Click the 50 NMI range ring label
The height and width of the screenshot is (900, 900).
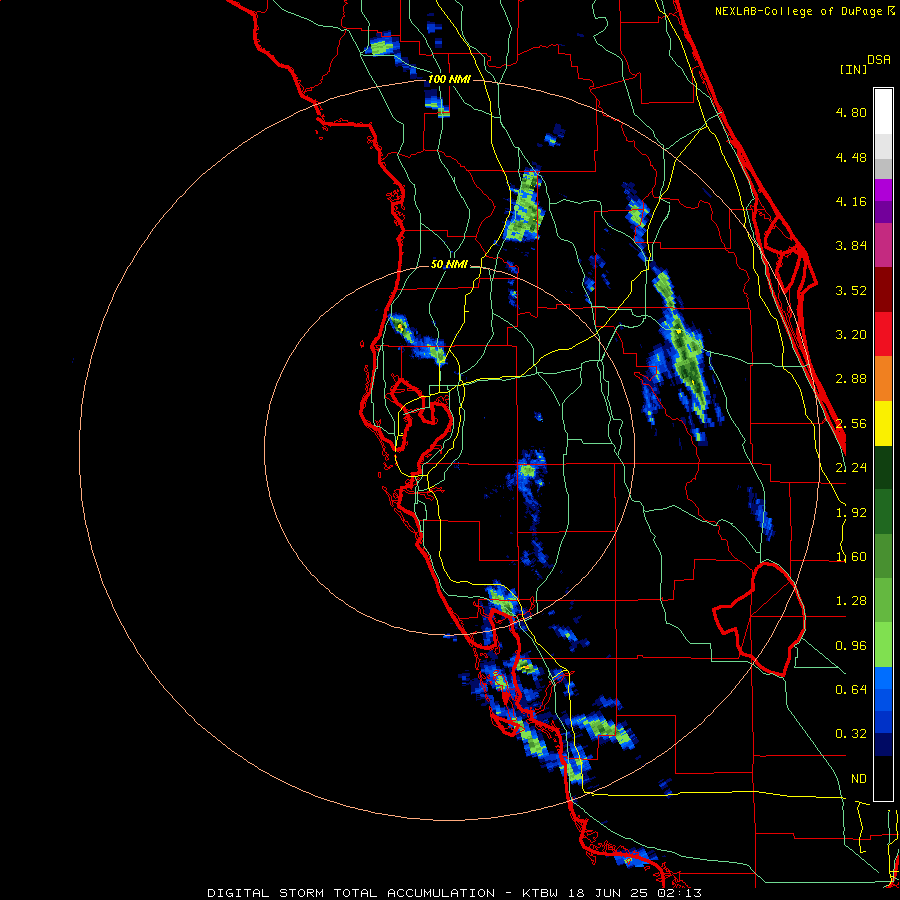click(x=449, y=264)
